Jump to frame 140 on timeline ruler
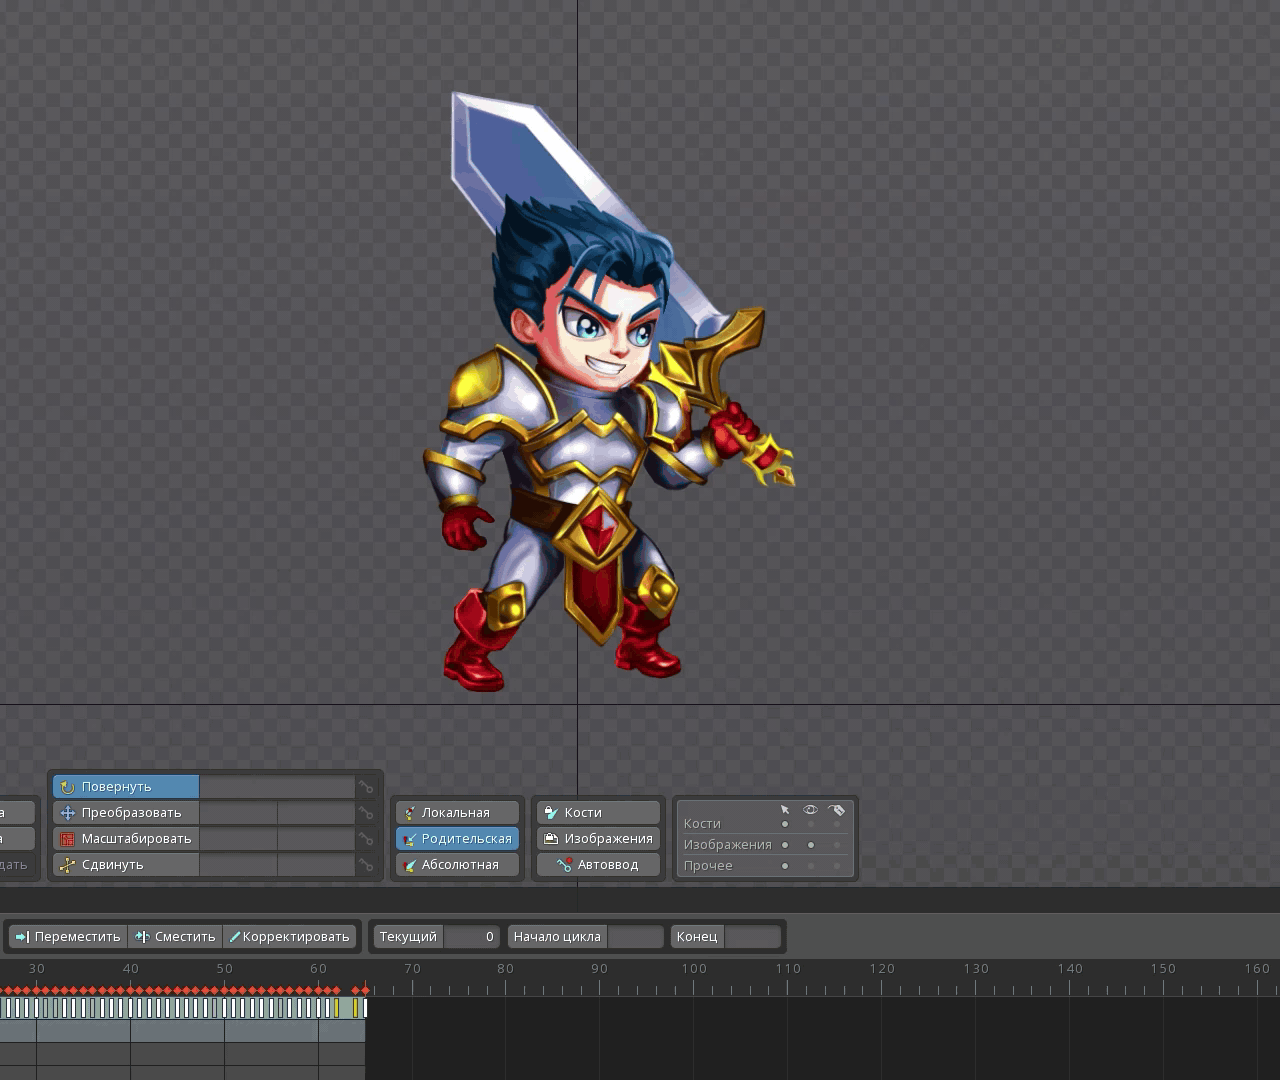1280x1080 pixels. click(1070, 969)
